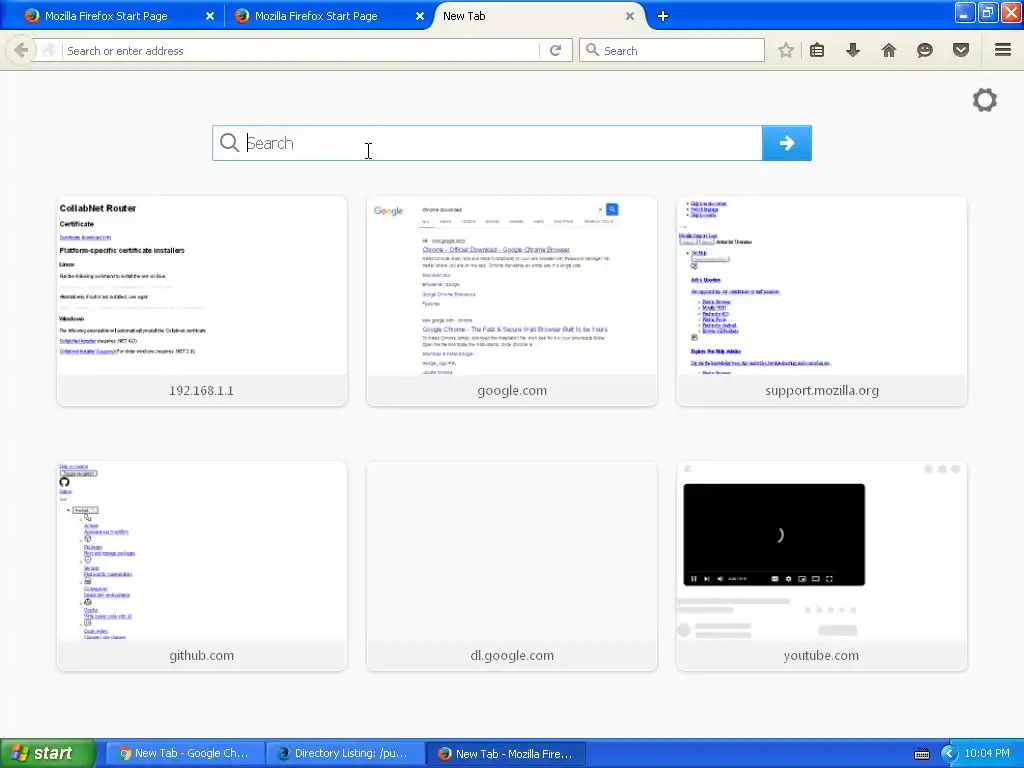
Task: Click the back navigation arrow
Action: [x=21, y=50]
